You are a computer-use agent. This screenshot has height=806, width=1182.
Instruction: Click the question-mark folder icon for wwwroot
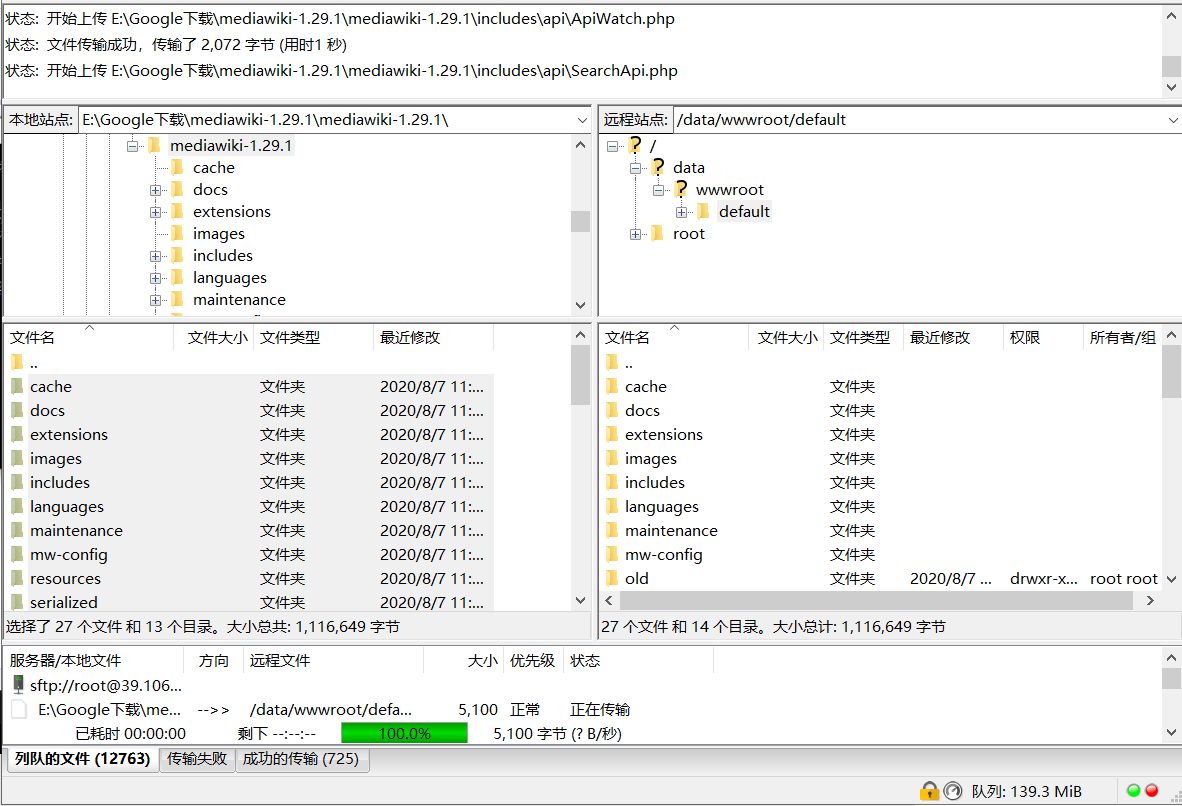[x=681, y=188]
